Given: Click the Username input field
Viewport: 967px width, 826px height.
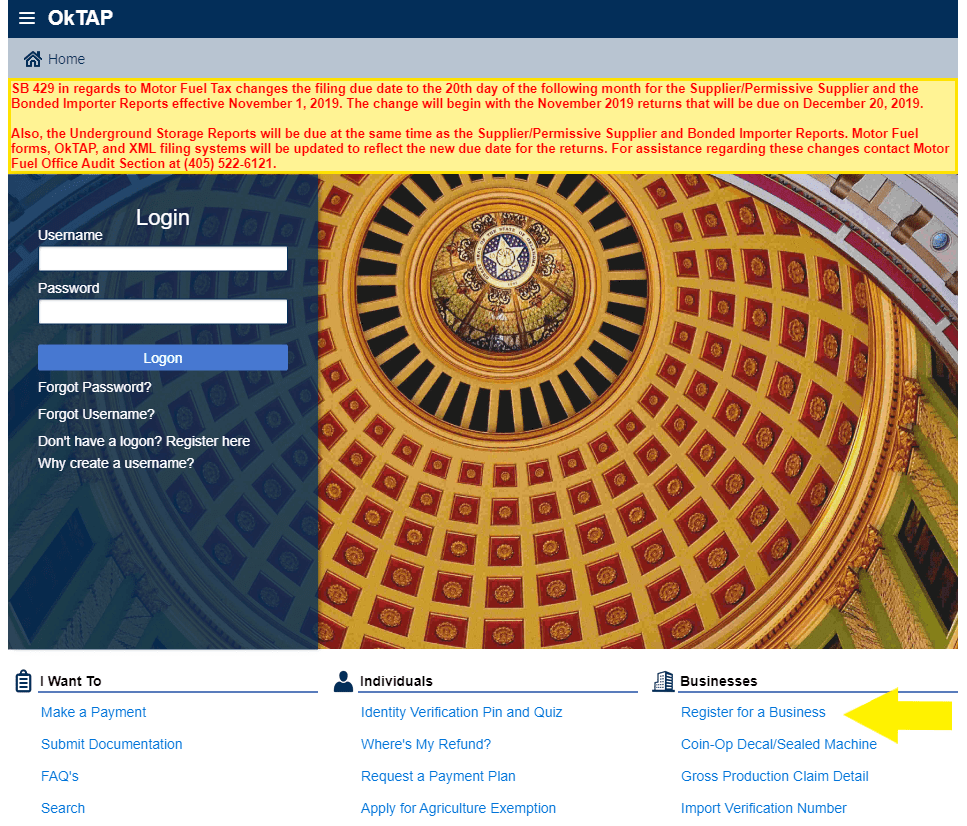Looking at the screenshot, I should 163,259.
